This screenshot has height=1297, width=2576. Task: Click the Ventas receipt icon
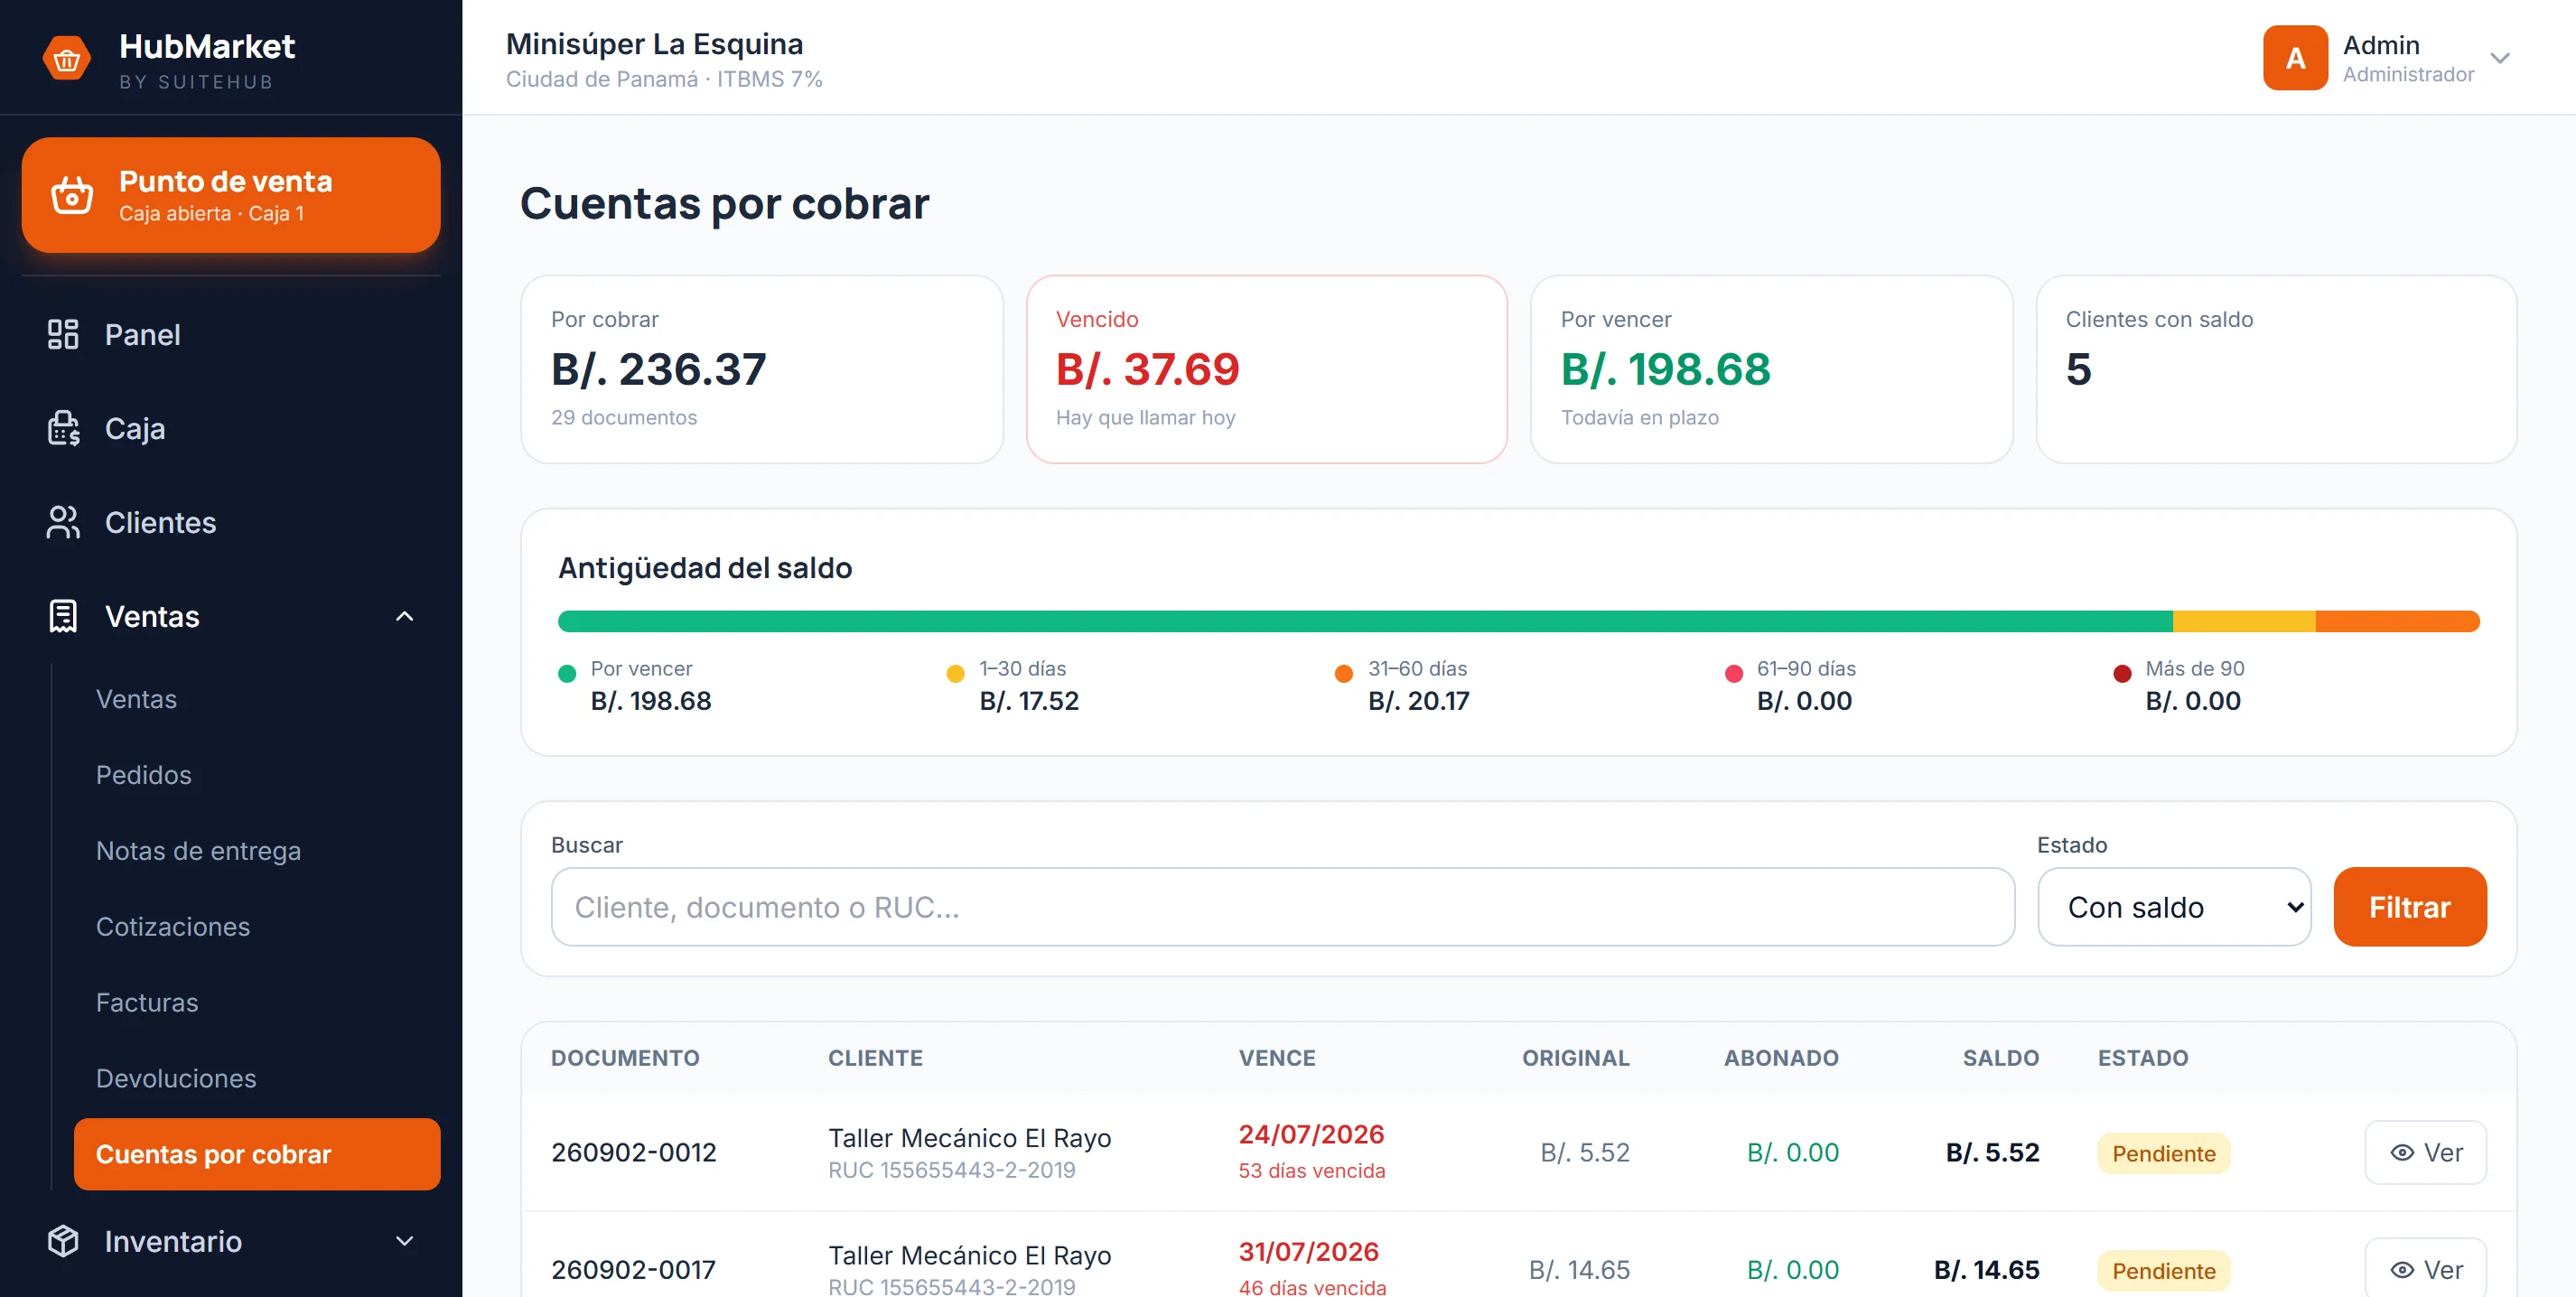point(63,616)
